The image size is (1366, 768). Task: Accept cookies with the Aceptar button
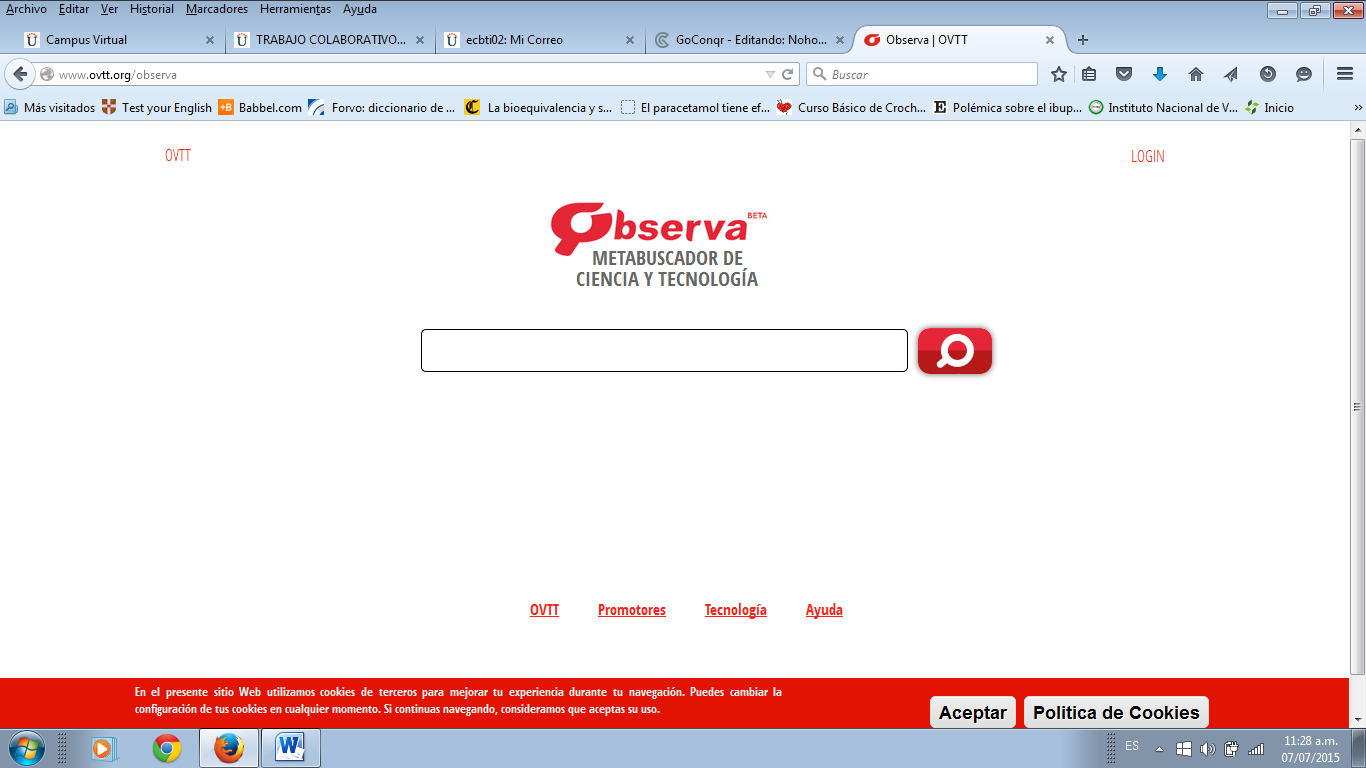[973, 713]
